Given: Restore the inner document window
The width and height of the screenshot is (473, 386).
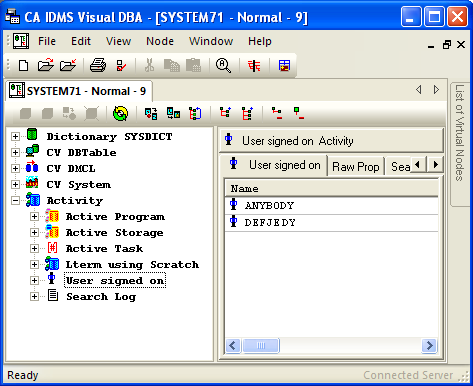Looking at the screenshot, I should click(x=447, y=44).
